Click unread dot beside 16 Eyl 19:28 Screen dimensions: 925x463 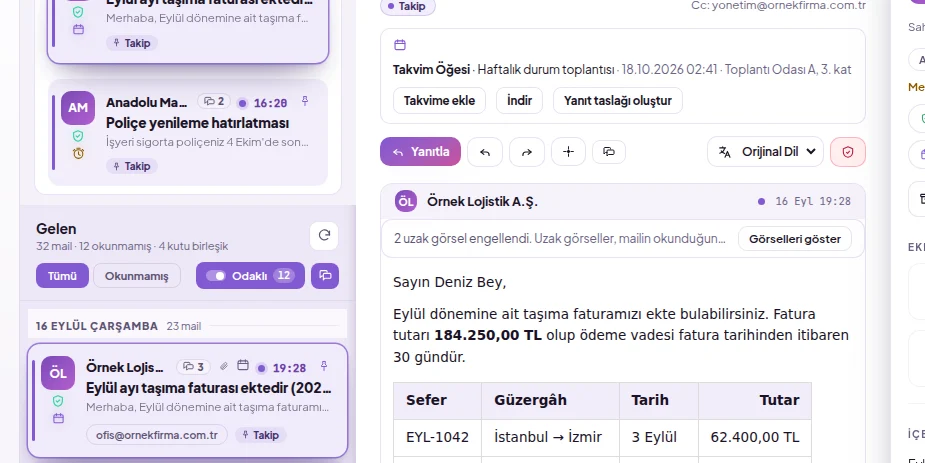point(761,202)
